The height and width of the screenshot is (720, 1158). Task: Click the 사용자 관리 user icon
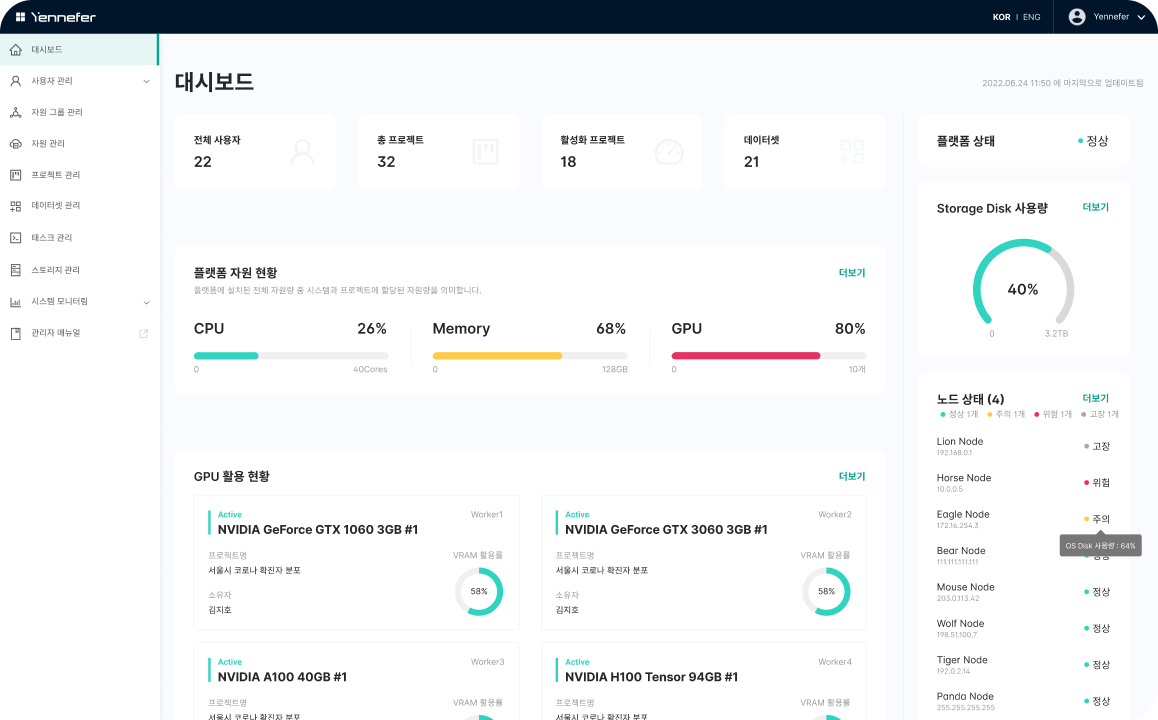pos(16,81)
